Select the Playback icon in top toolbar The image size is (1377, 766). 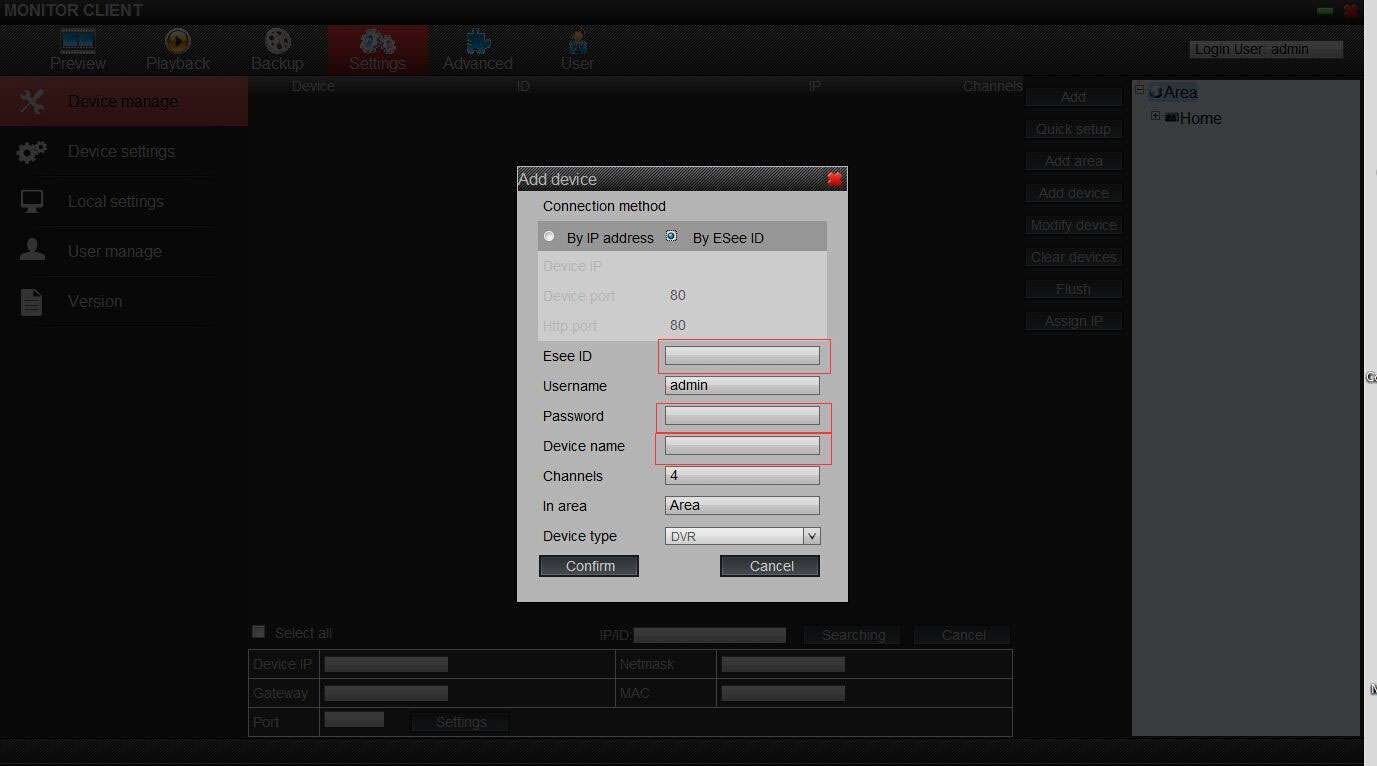[x=177, y=42]
